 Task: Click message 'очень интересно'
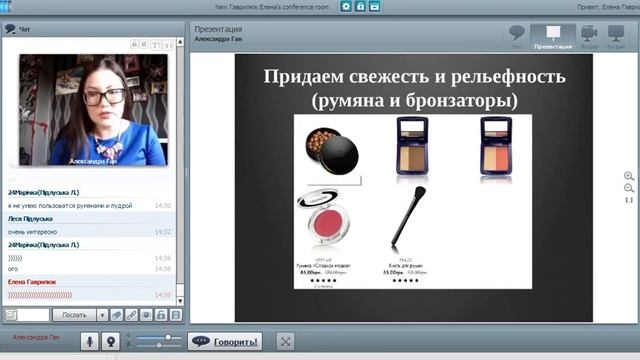tap(33, 232)
